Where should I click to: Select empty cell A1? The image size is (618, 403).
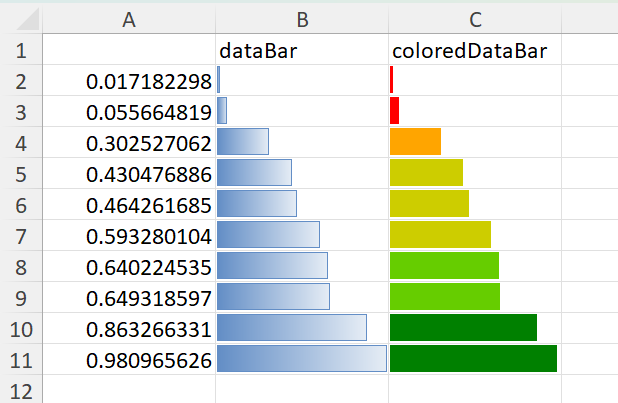point(129,50)
